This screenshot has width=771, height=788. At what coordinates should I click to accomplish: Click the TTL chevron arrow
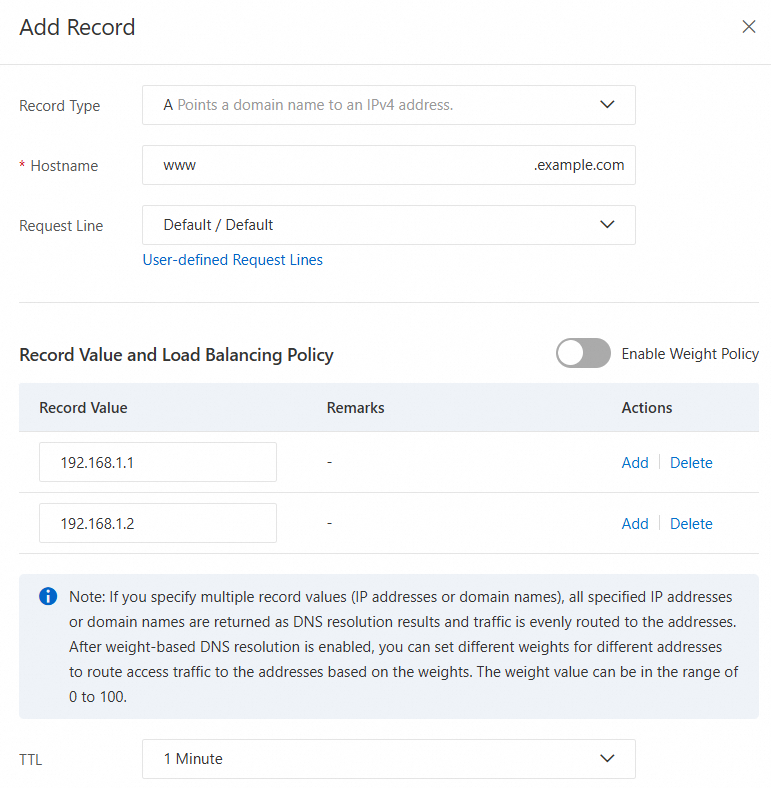tap(607, 759)
